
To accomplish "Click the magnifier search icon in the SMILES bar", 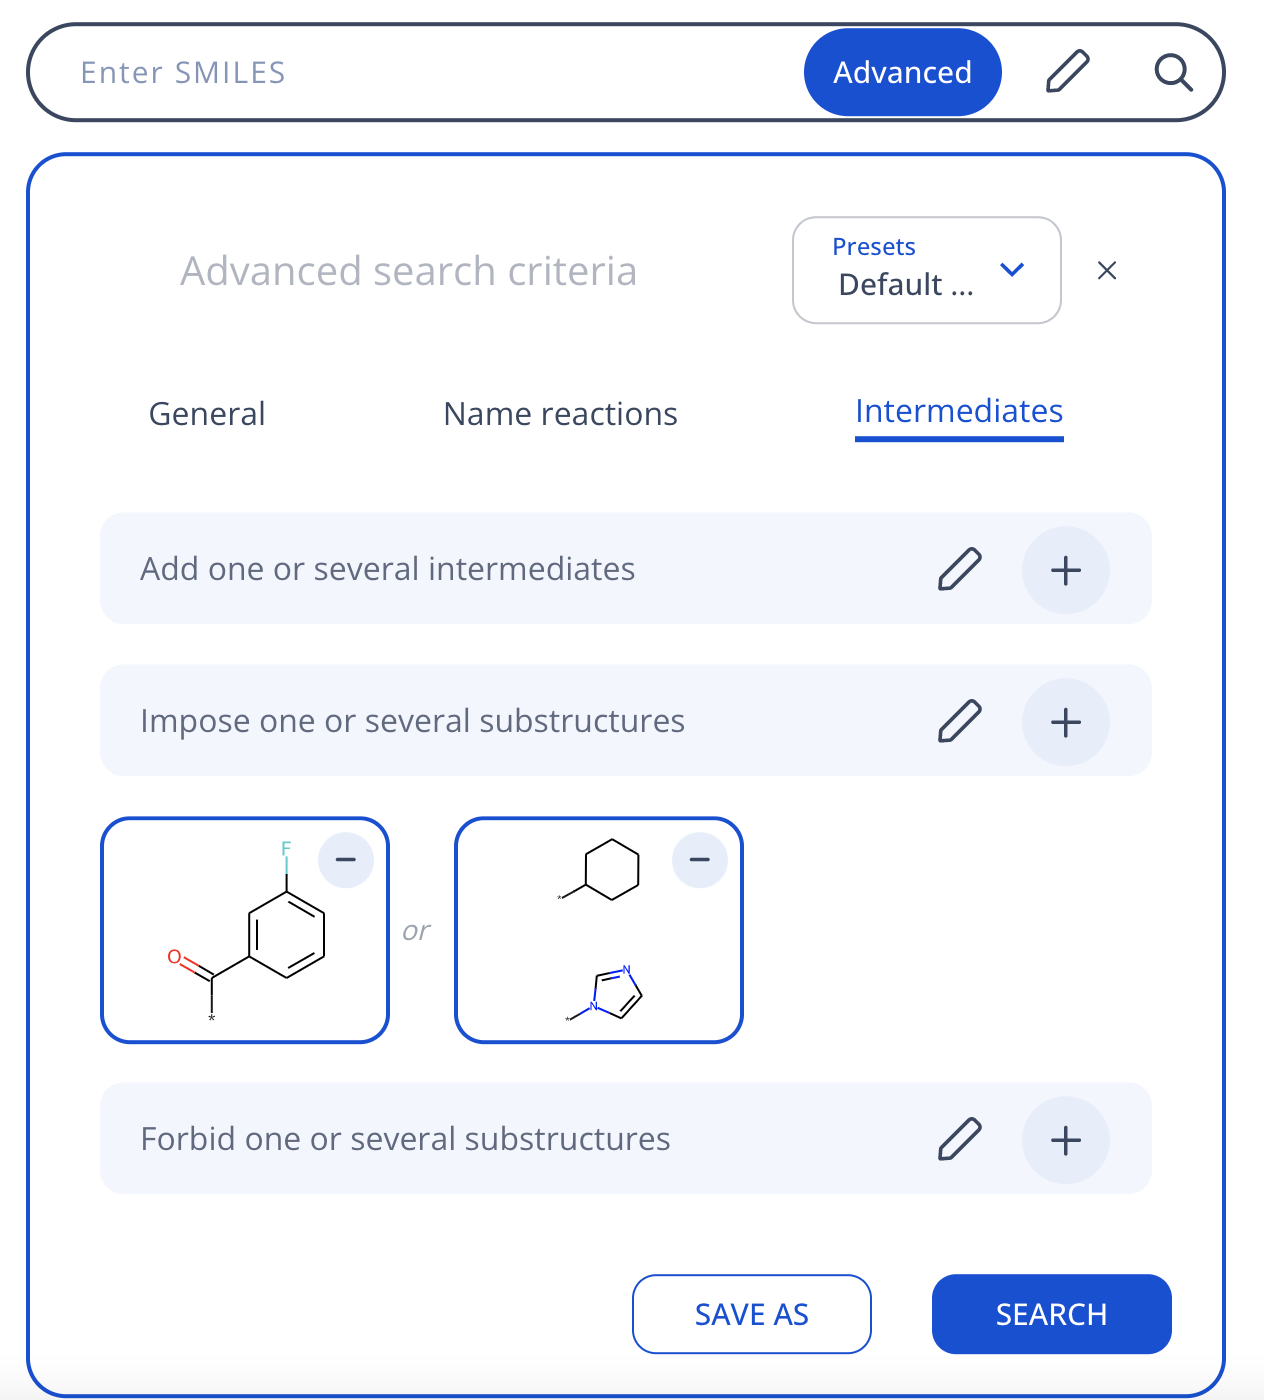I will [1173, 72].
